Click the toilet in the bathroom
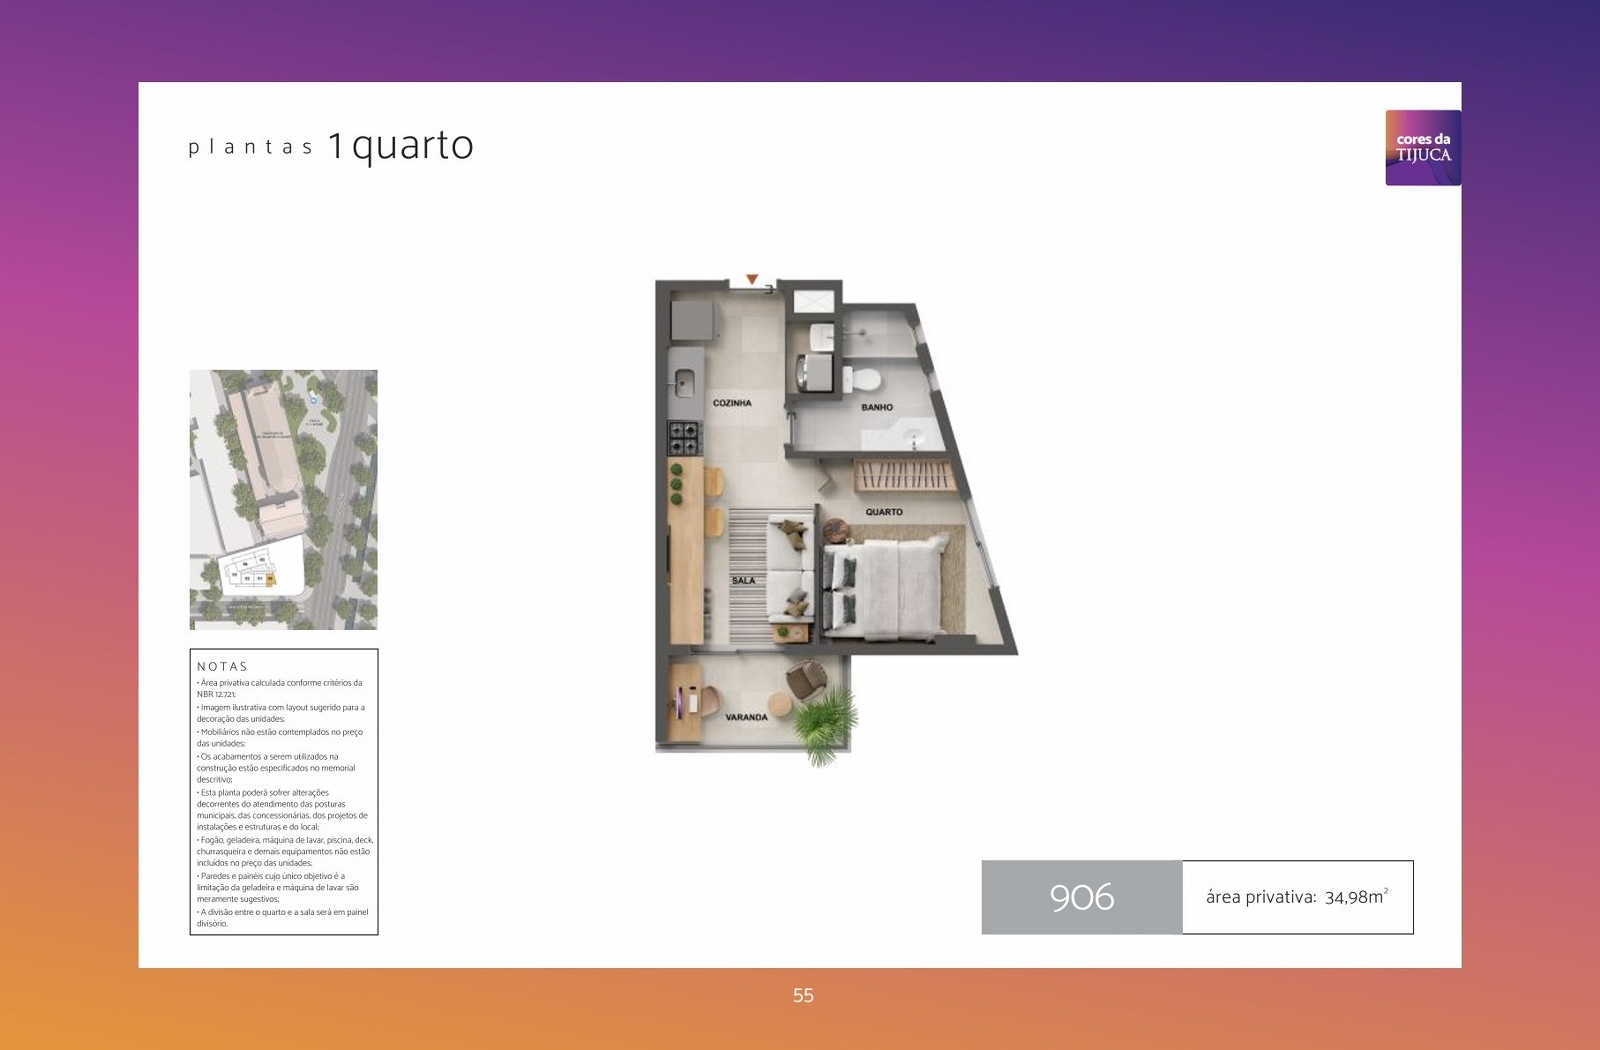The image size is (1600, 1050). 861,379
